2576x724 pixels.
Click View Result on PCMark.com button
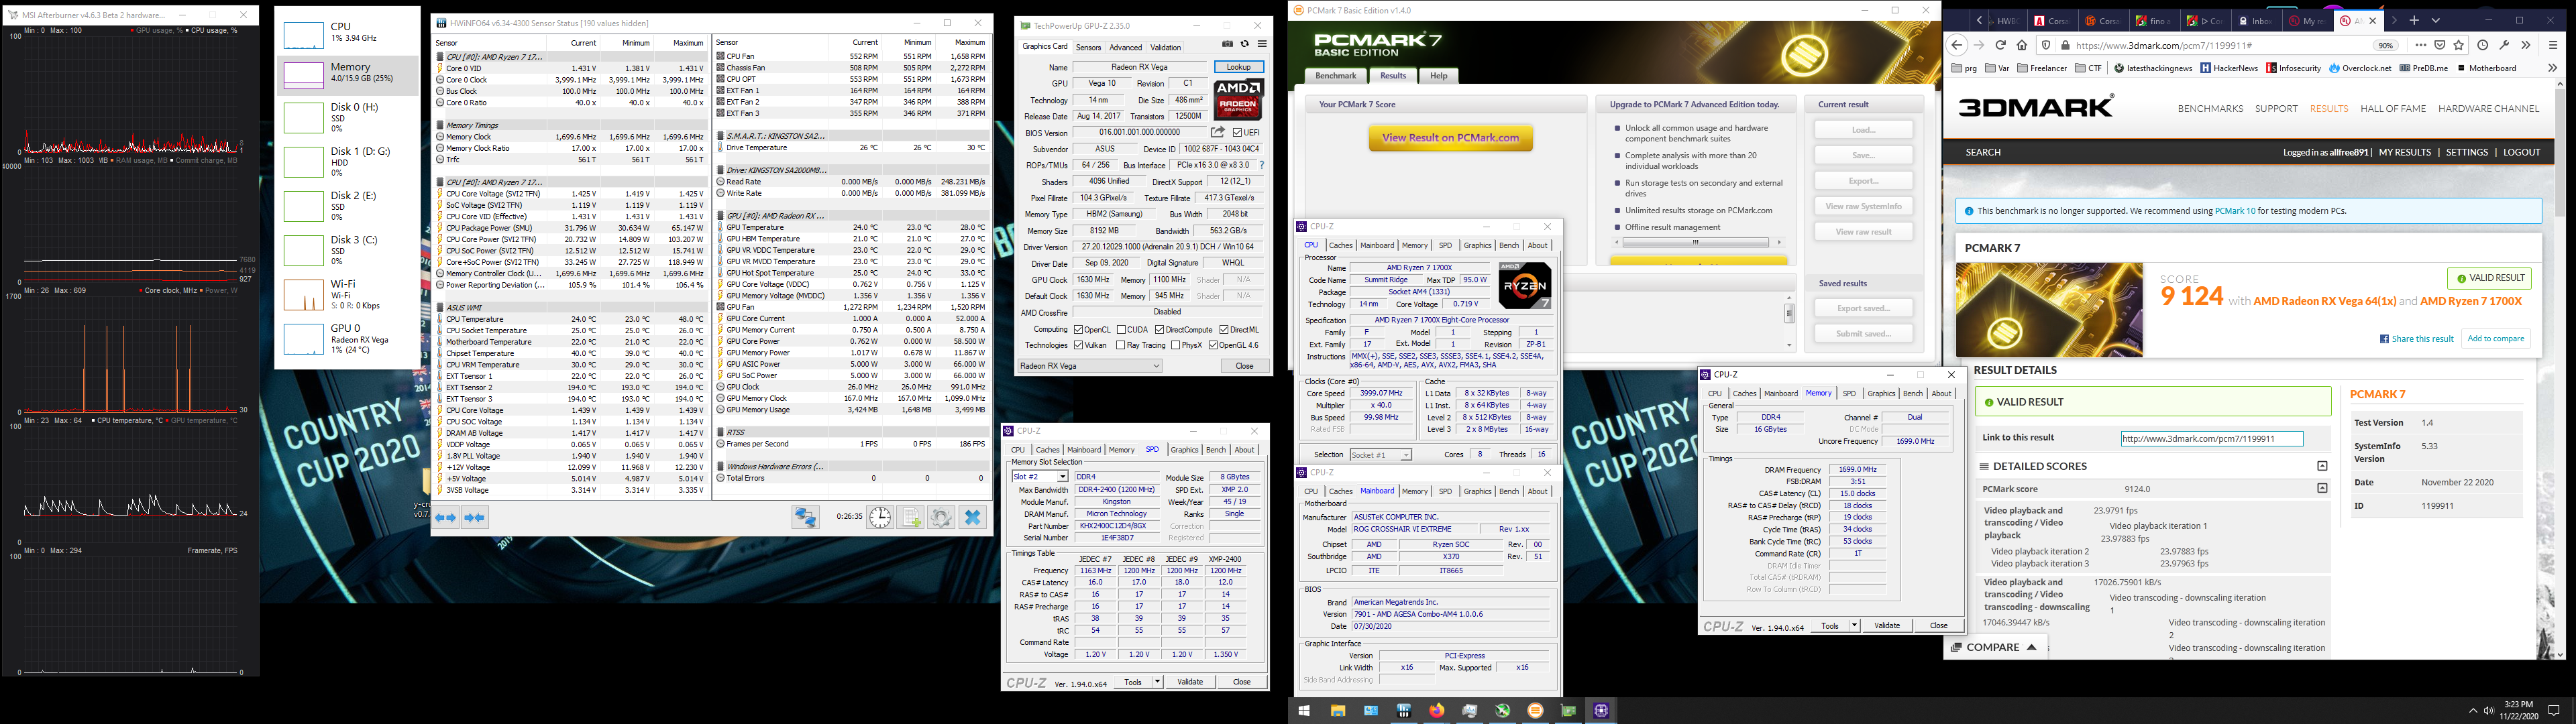point(1450,138)
